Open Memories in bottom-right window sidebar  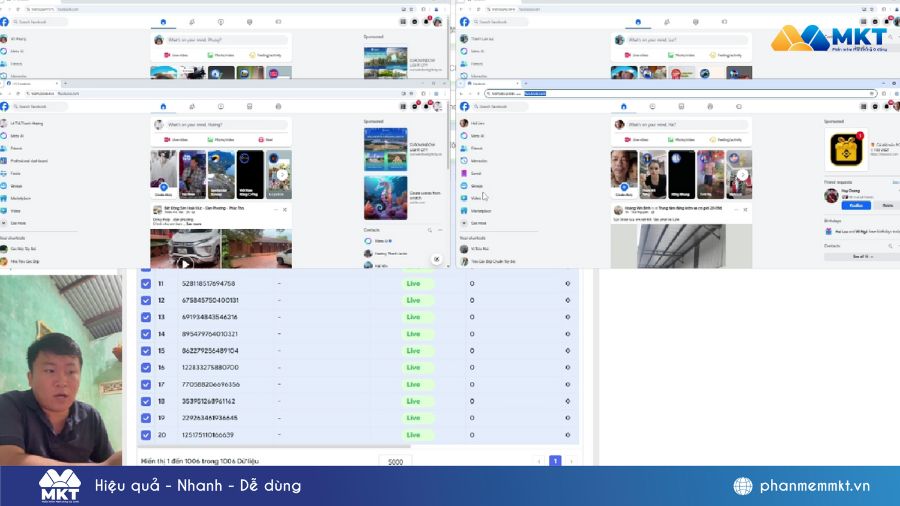click(x=478, y=160)
